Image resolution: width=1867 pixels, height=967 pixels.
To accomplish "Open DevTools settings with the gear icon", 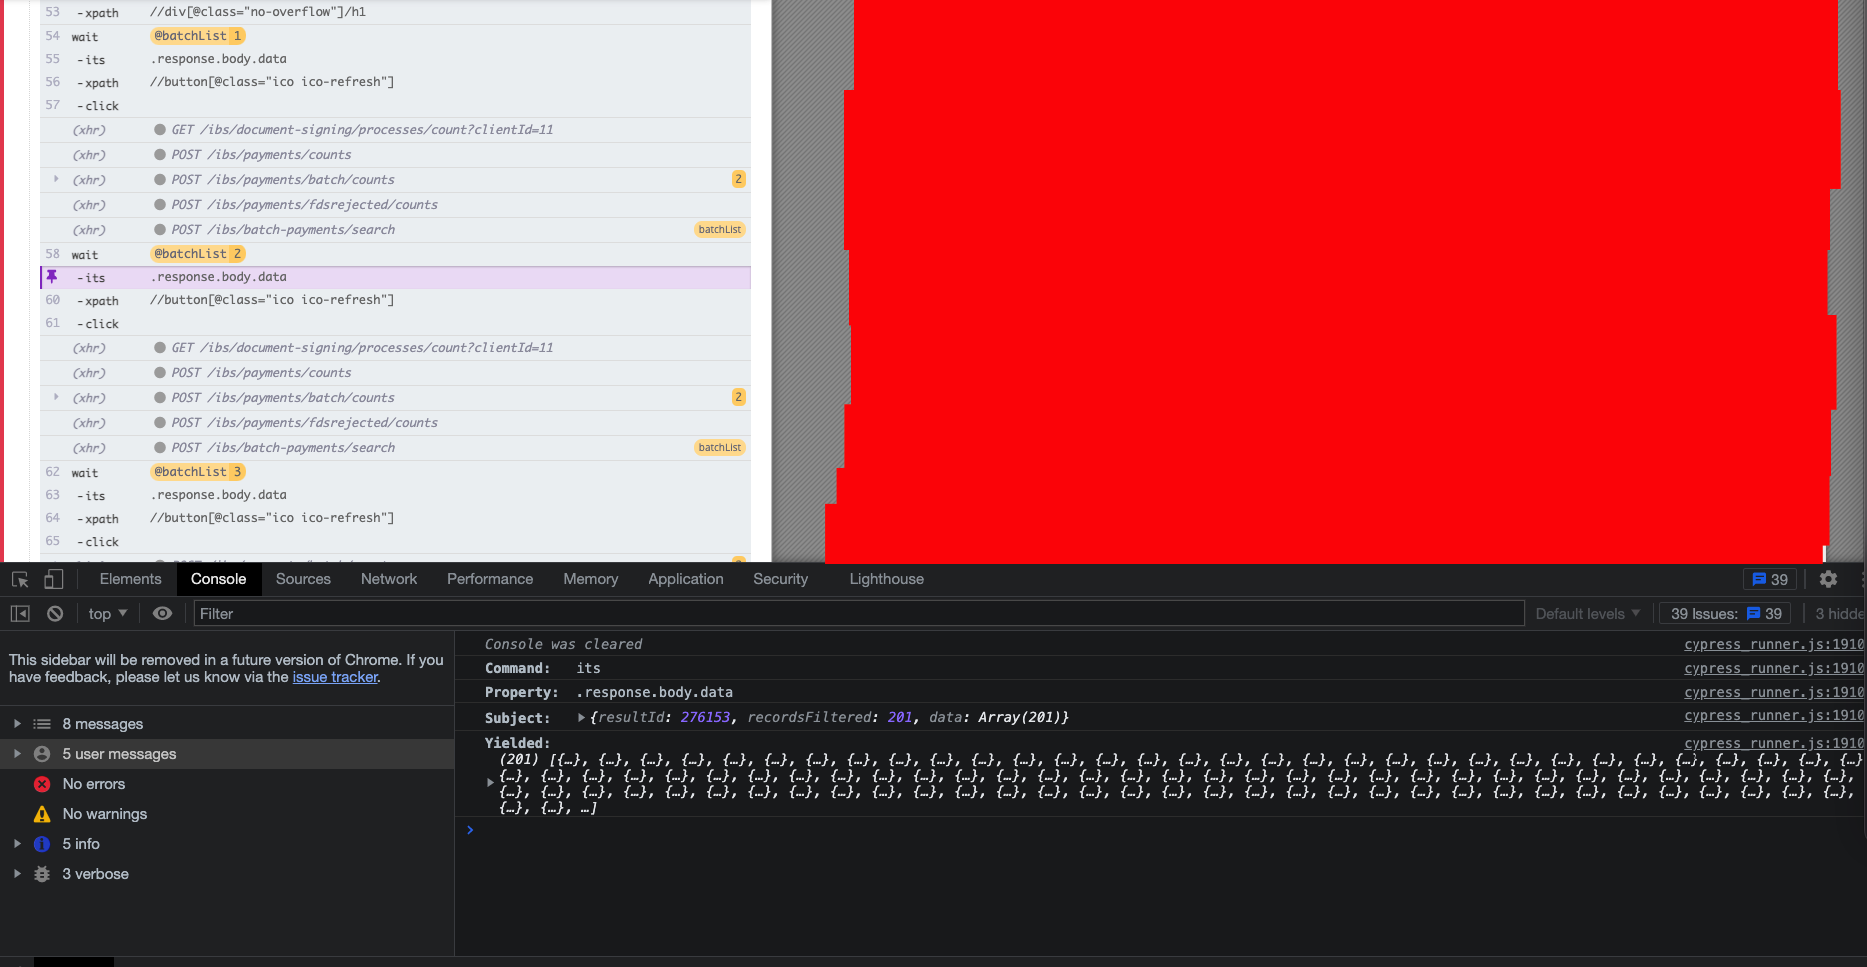I will tap(1828, 579).
